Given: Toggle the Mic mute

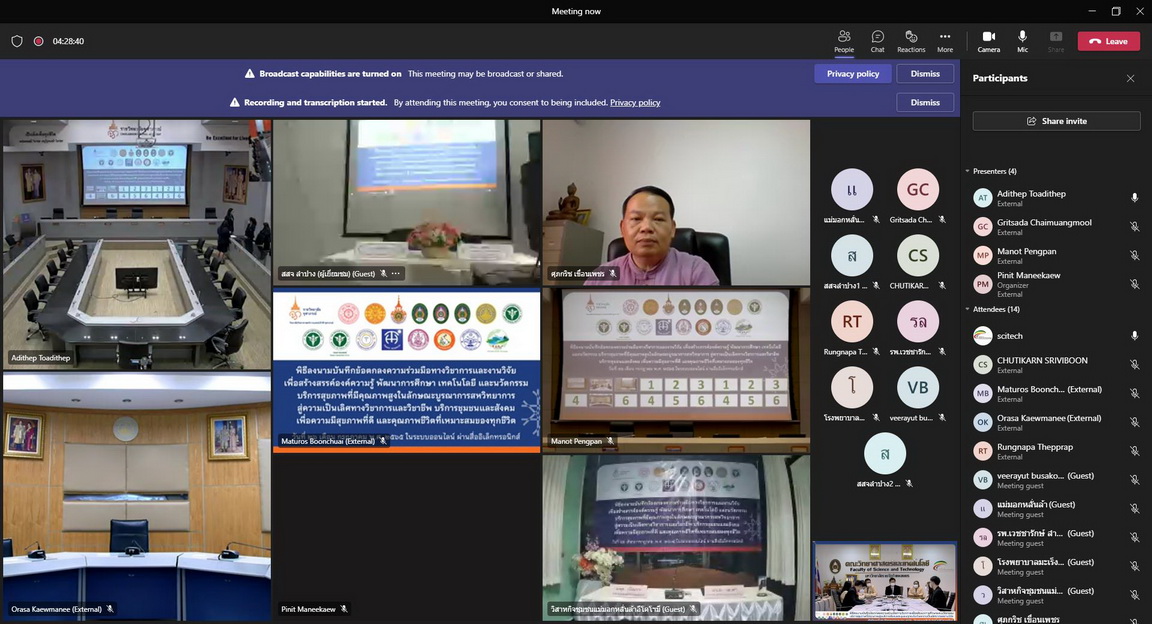Looking at the screenshot, I should 1022,40.
